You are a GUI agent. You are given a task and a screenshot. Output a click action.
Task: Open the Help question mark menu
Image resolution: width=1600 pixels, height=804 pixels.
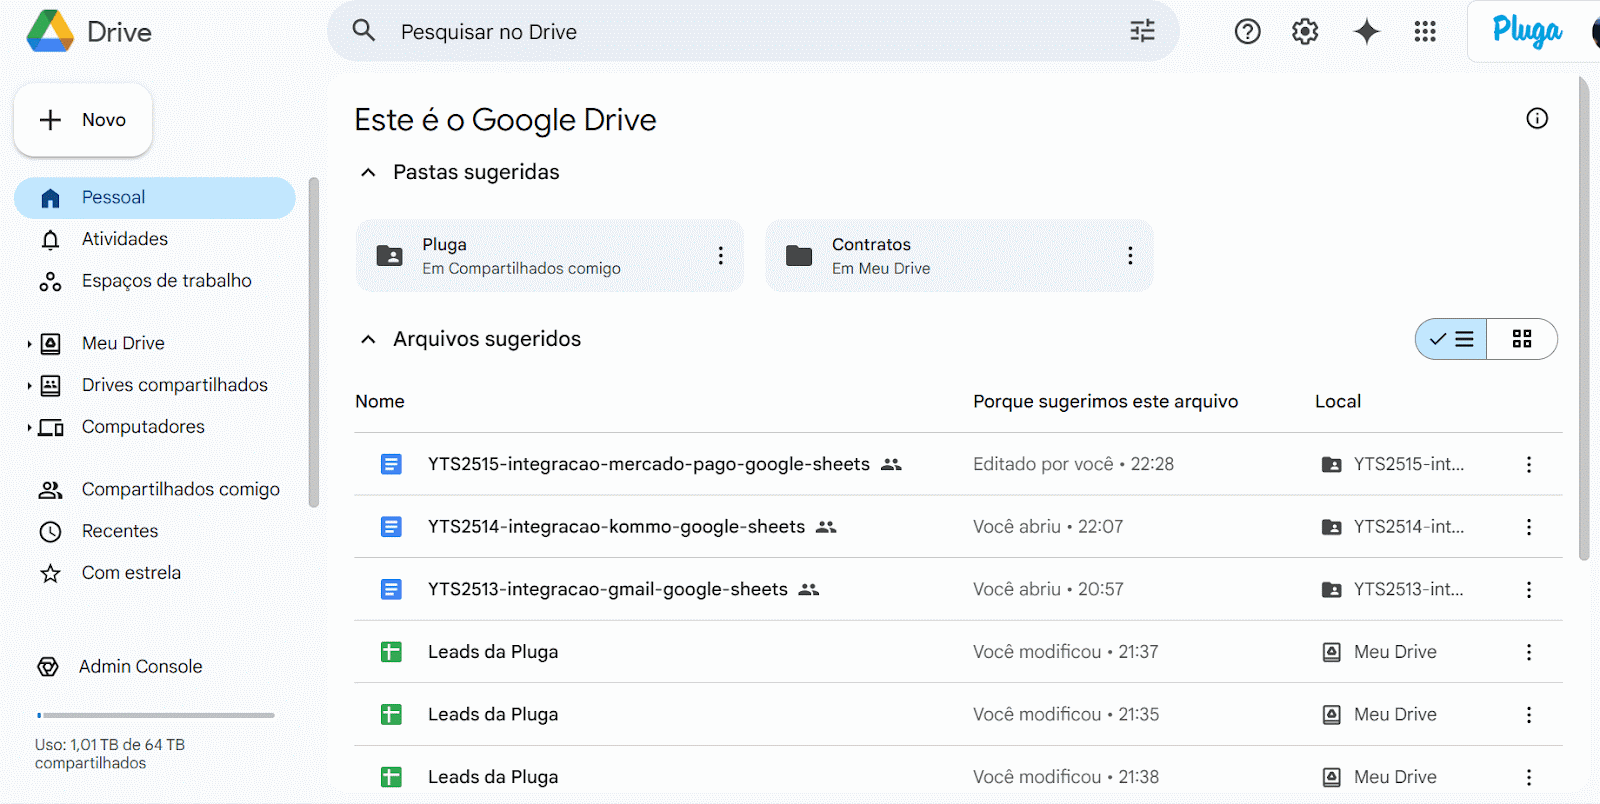[1247, 32]
